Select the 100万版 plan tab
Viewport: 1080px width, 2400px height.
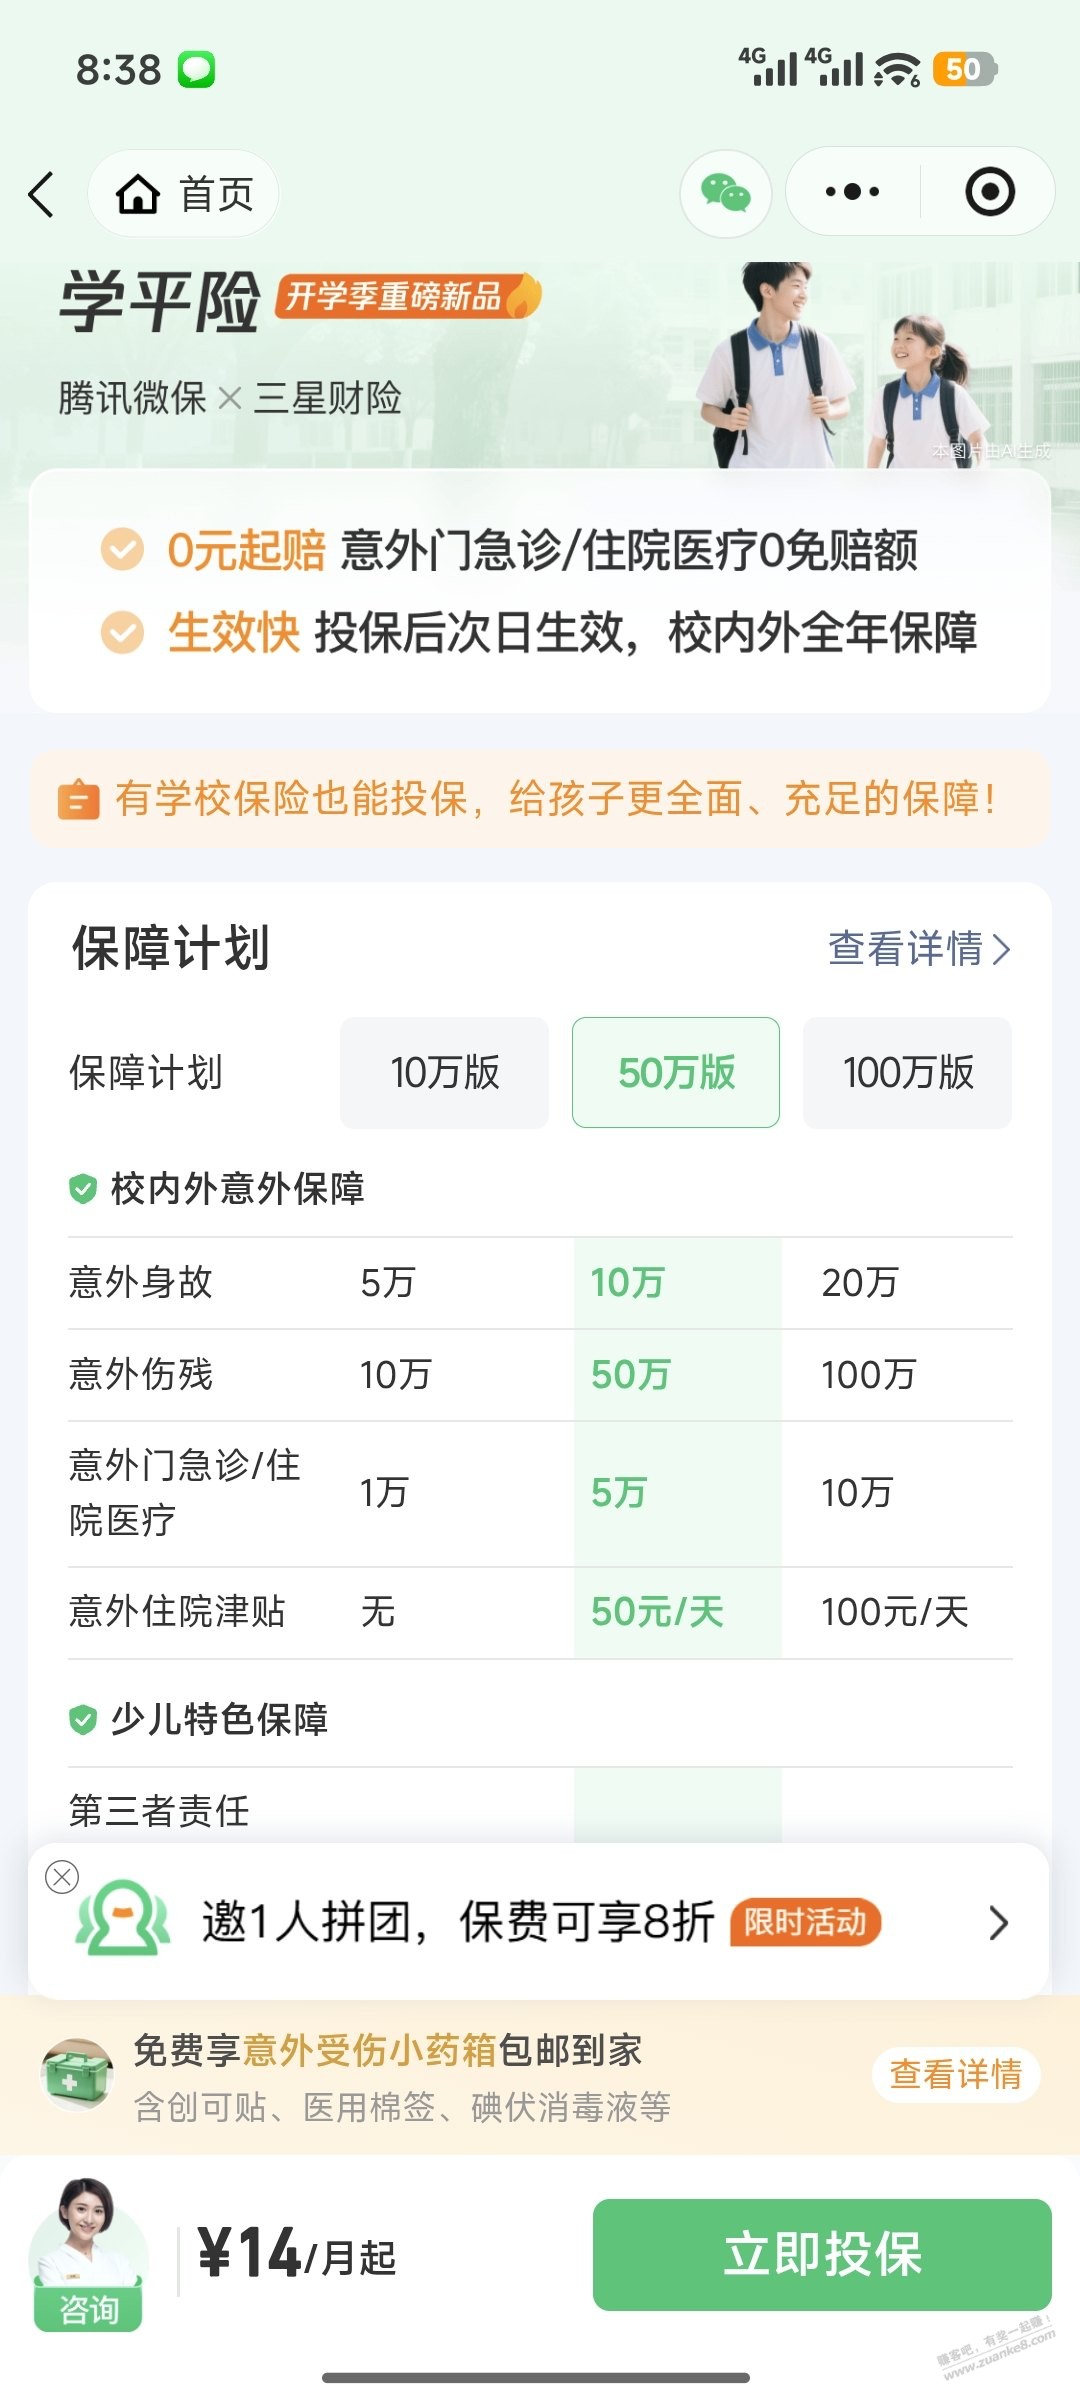pyautogui.click(x=907, y=1072)
